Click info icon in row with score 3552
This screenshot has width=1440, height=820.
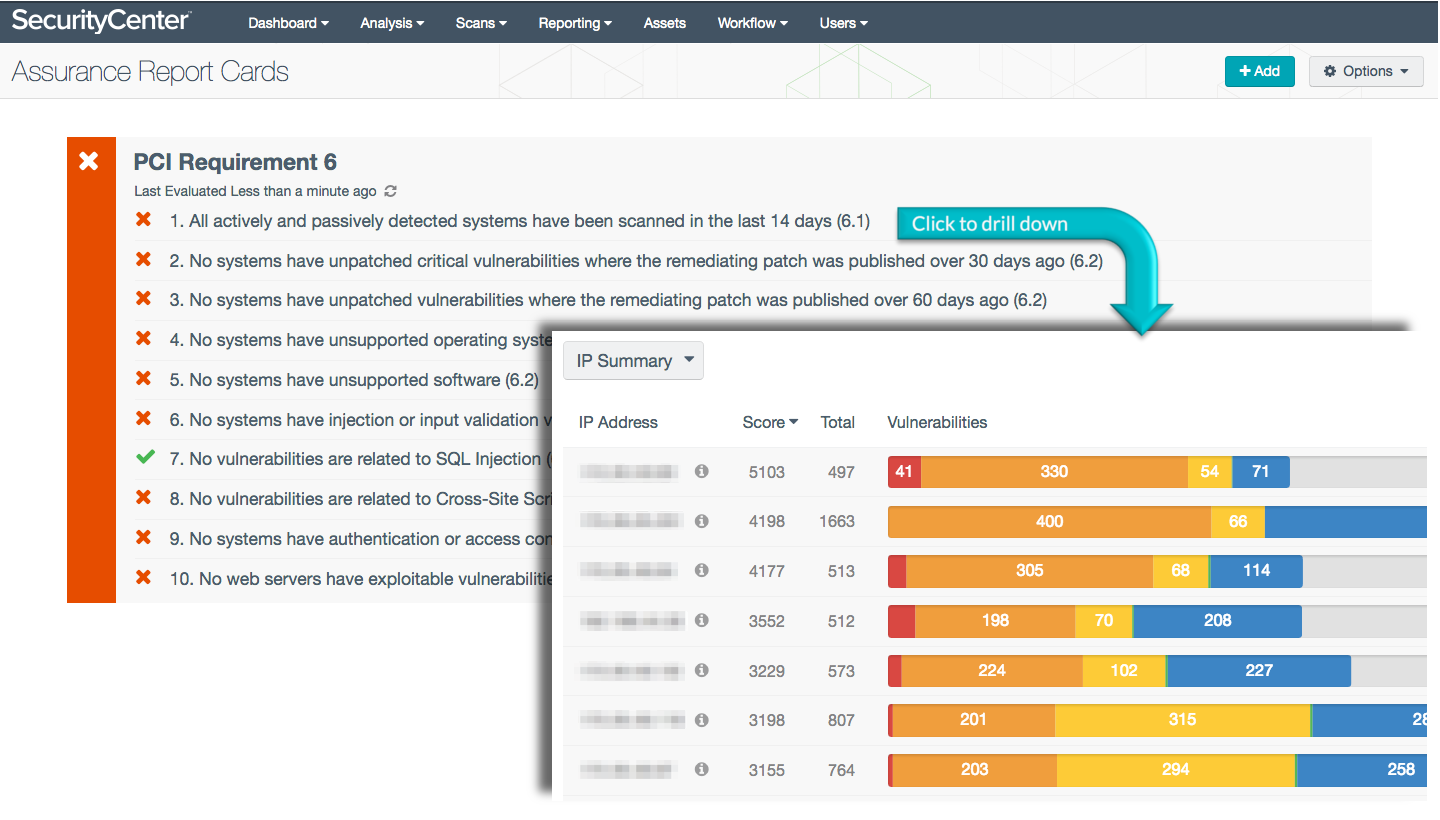[x=702, y=620]
